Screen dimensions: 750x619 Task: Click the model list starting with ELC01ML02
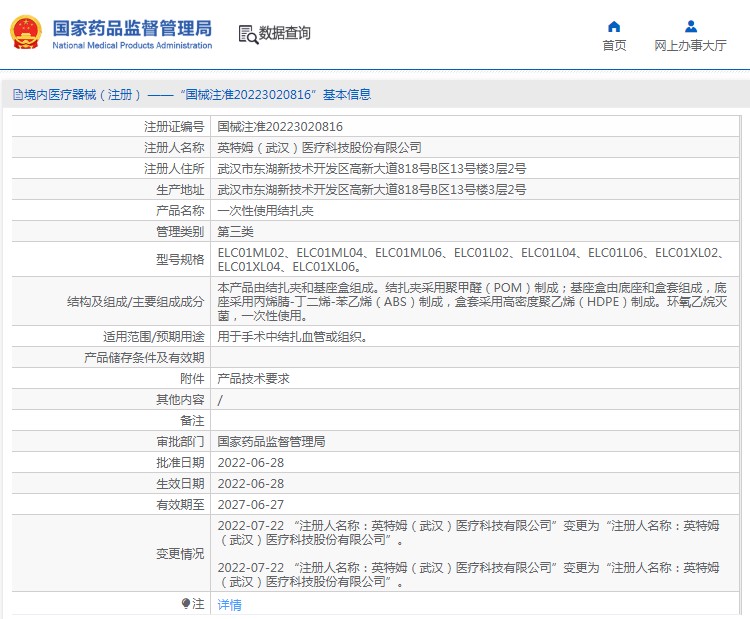470,259
